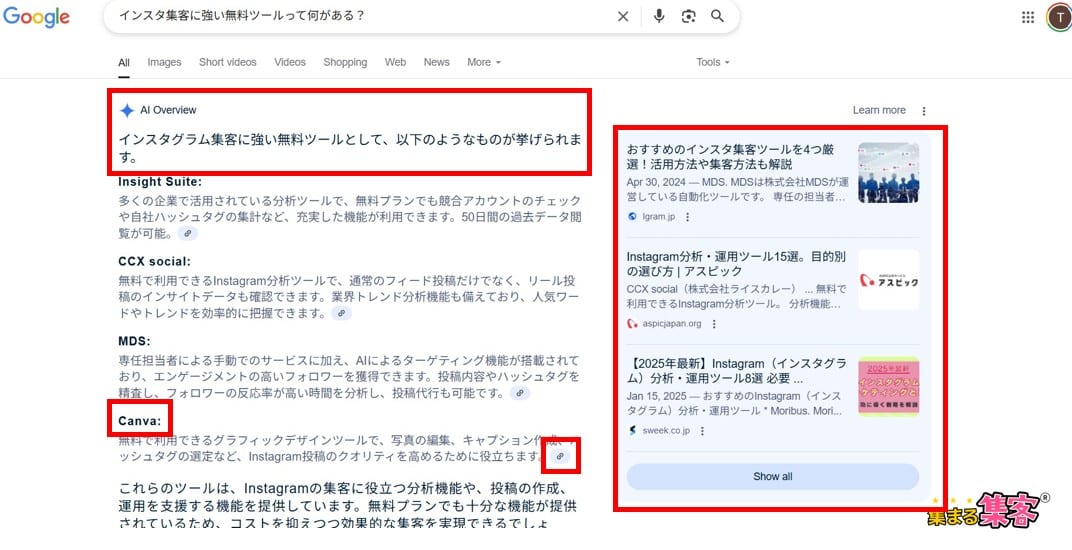
Task: Click the CCX social heading
Action: tap(155, 261)
